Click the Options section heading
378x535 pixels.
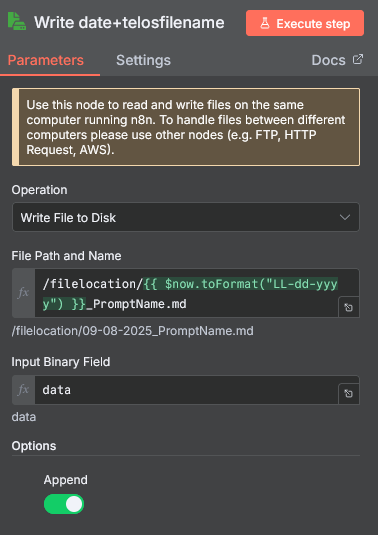tap(34, 446)
